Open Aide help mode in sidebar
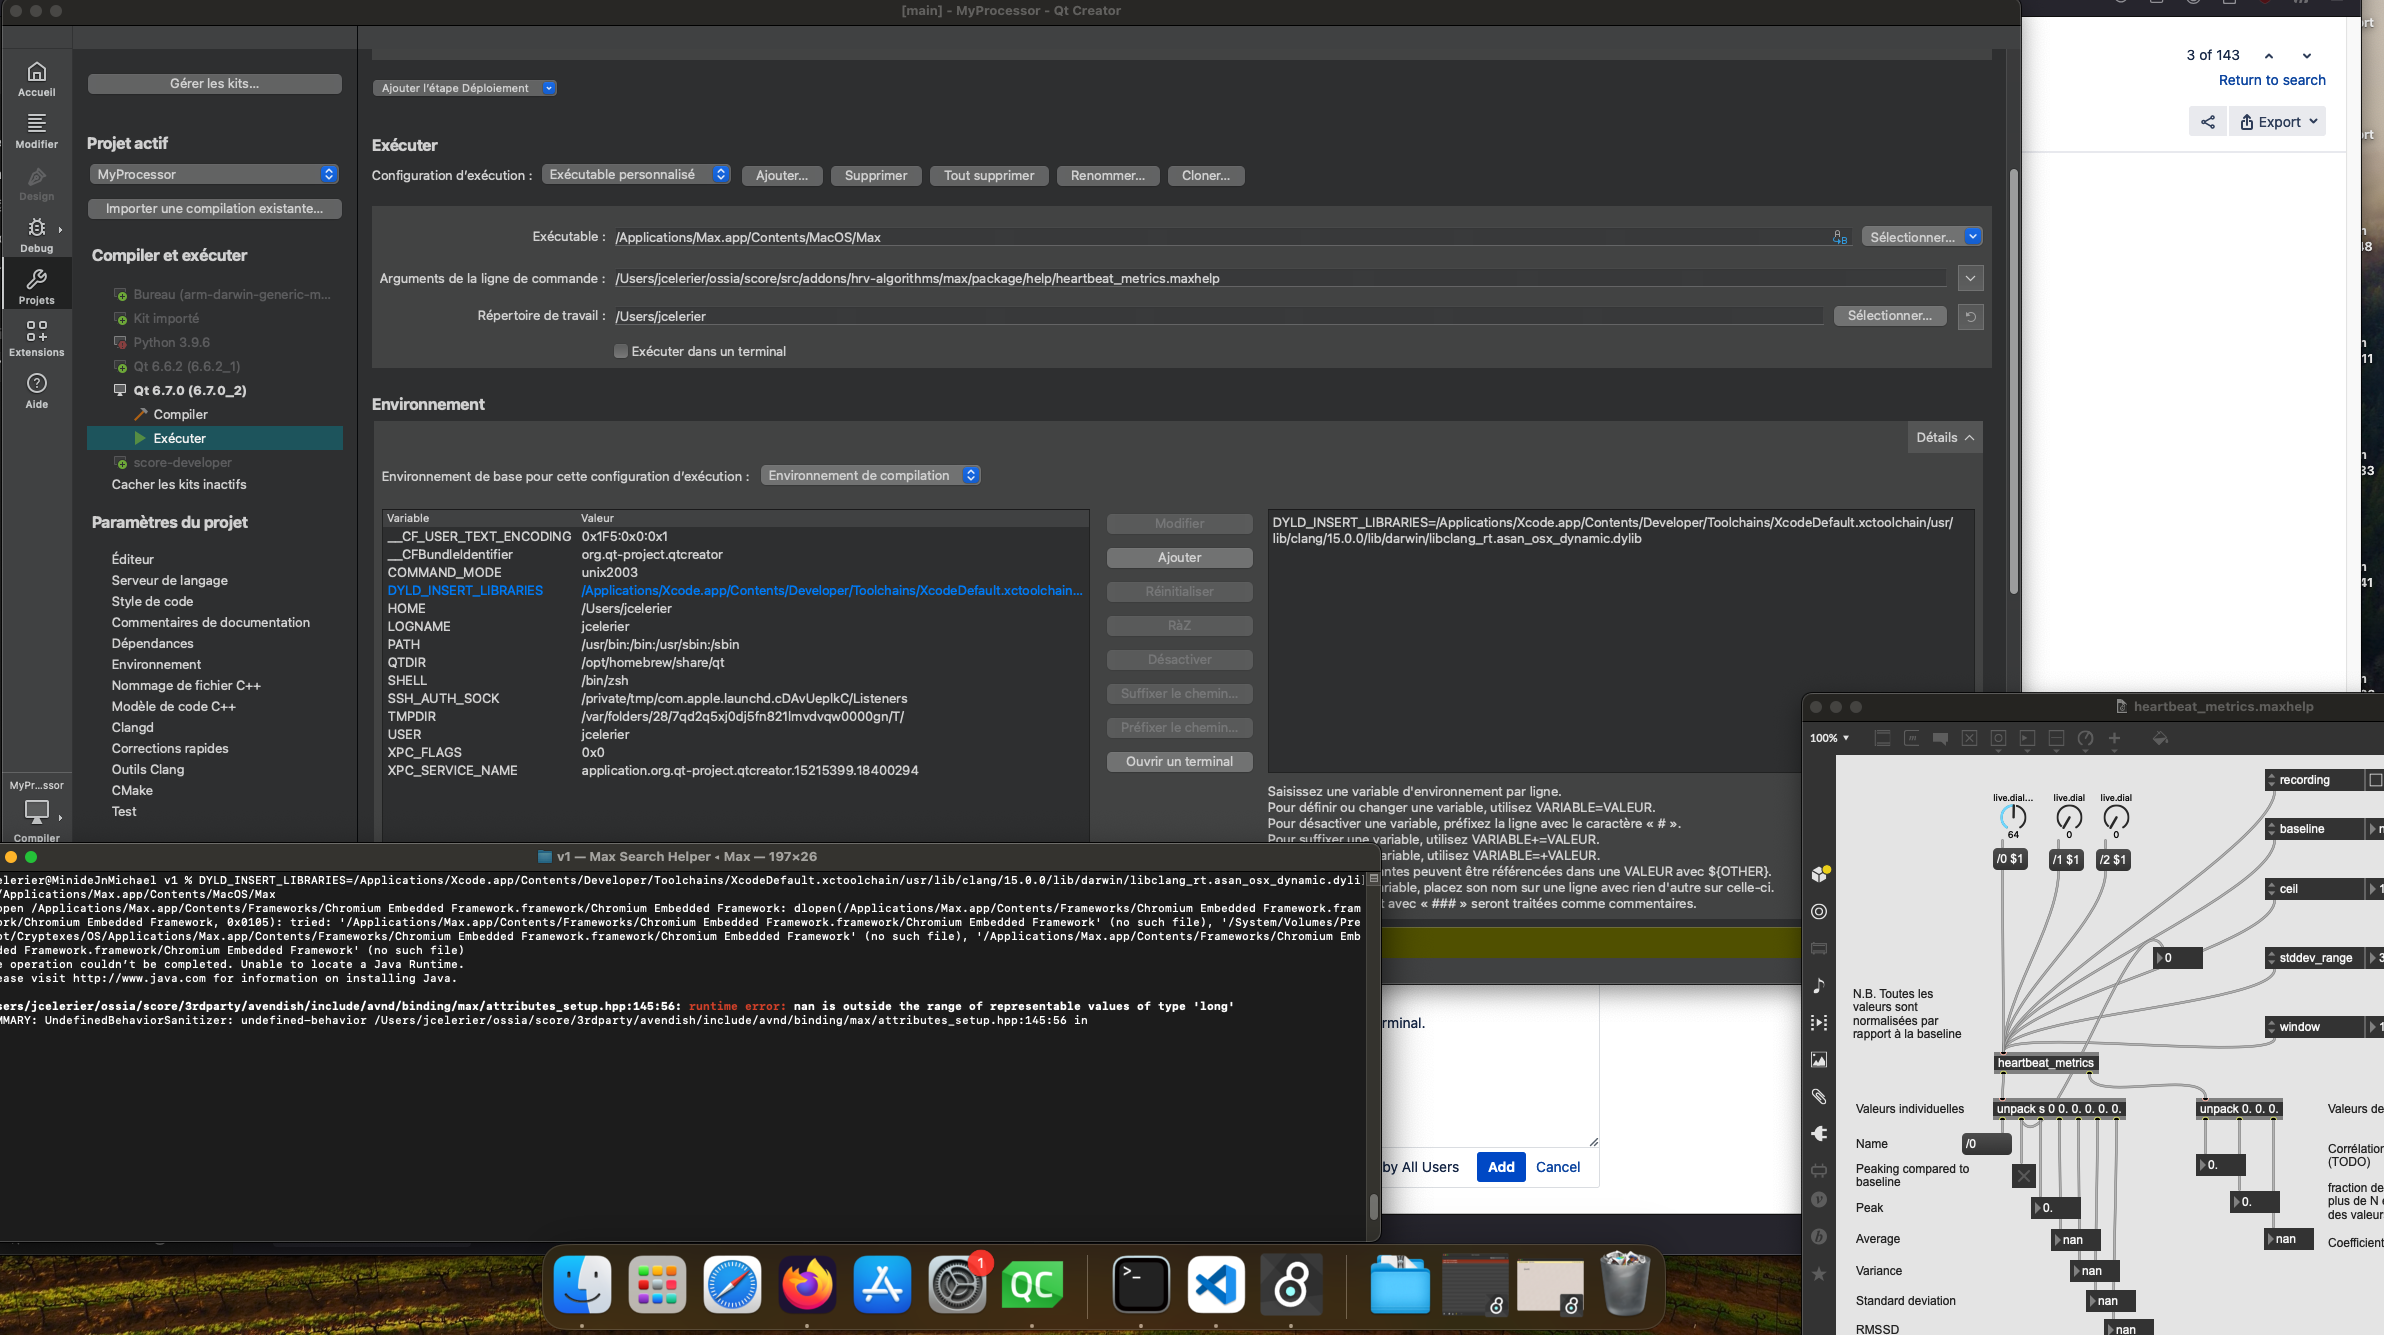Image resolution: width=2384 pixels, height=1335 pixels. pos(36,391)
